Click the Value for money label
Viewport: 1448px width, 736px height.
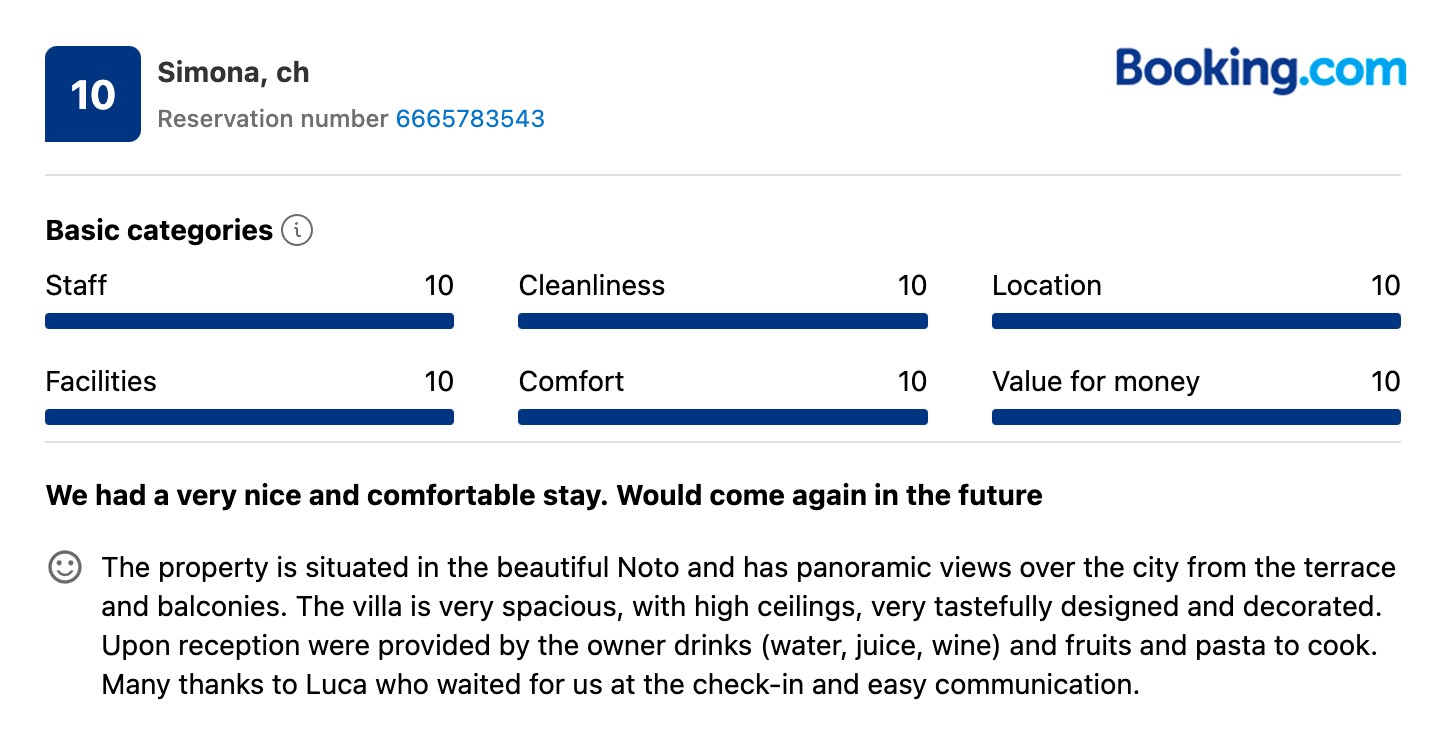click(1096, 382)
